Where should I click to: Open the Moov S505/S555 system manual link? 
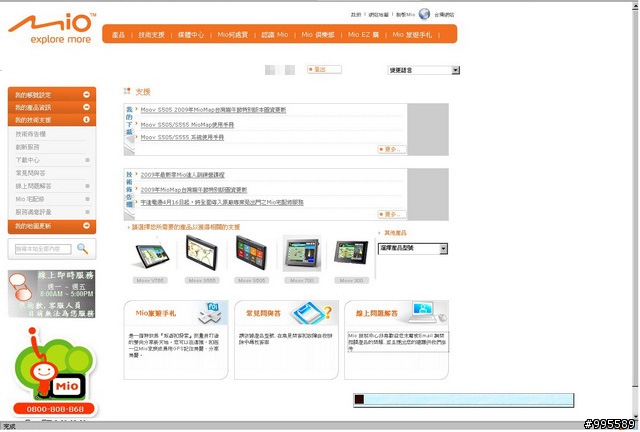(x=182, y=137)
